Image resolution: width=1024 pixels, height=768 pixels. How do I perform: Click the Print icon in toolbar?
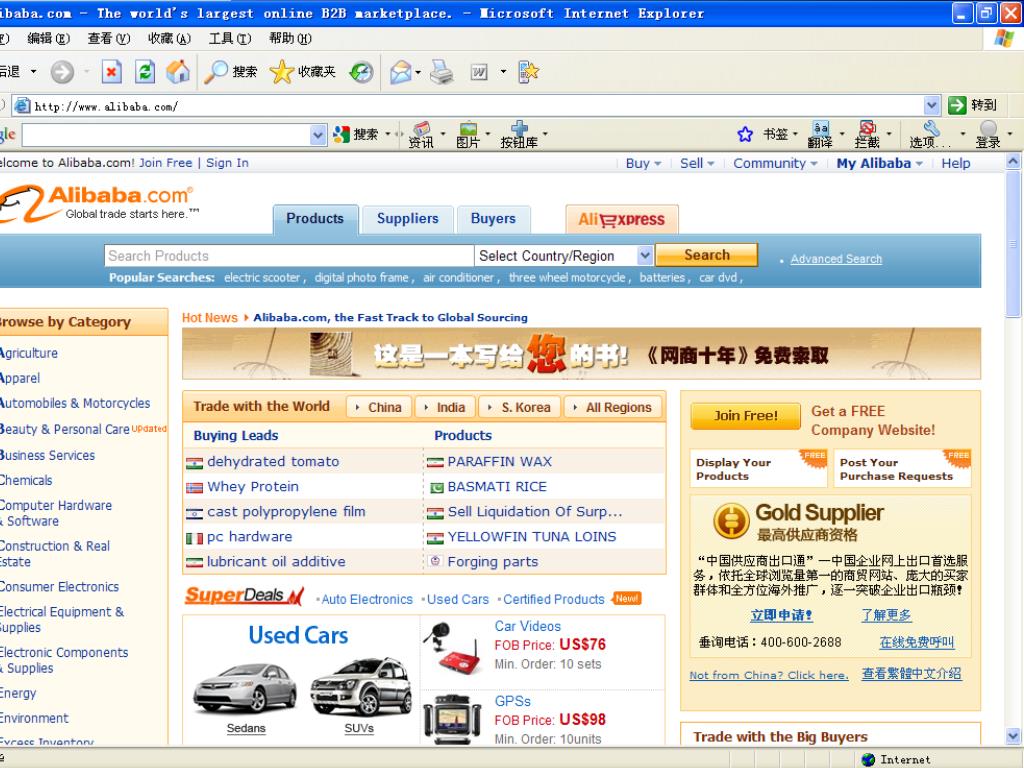pos(441,72)
